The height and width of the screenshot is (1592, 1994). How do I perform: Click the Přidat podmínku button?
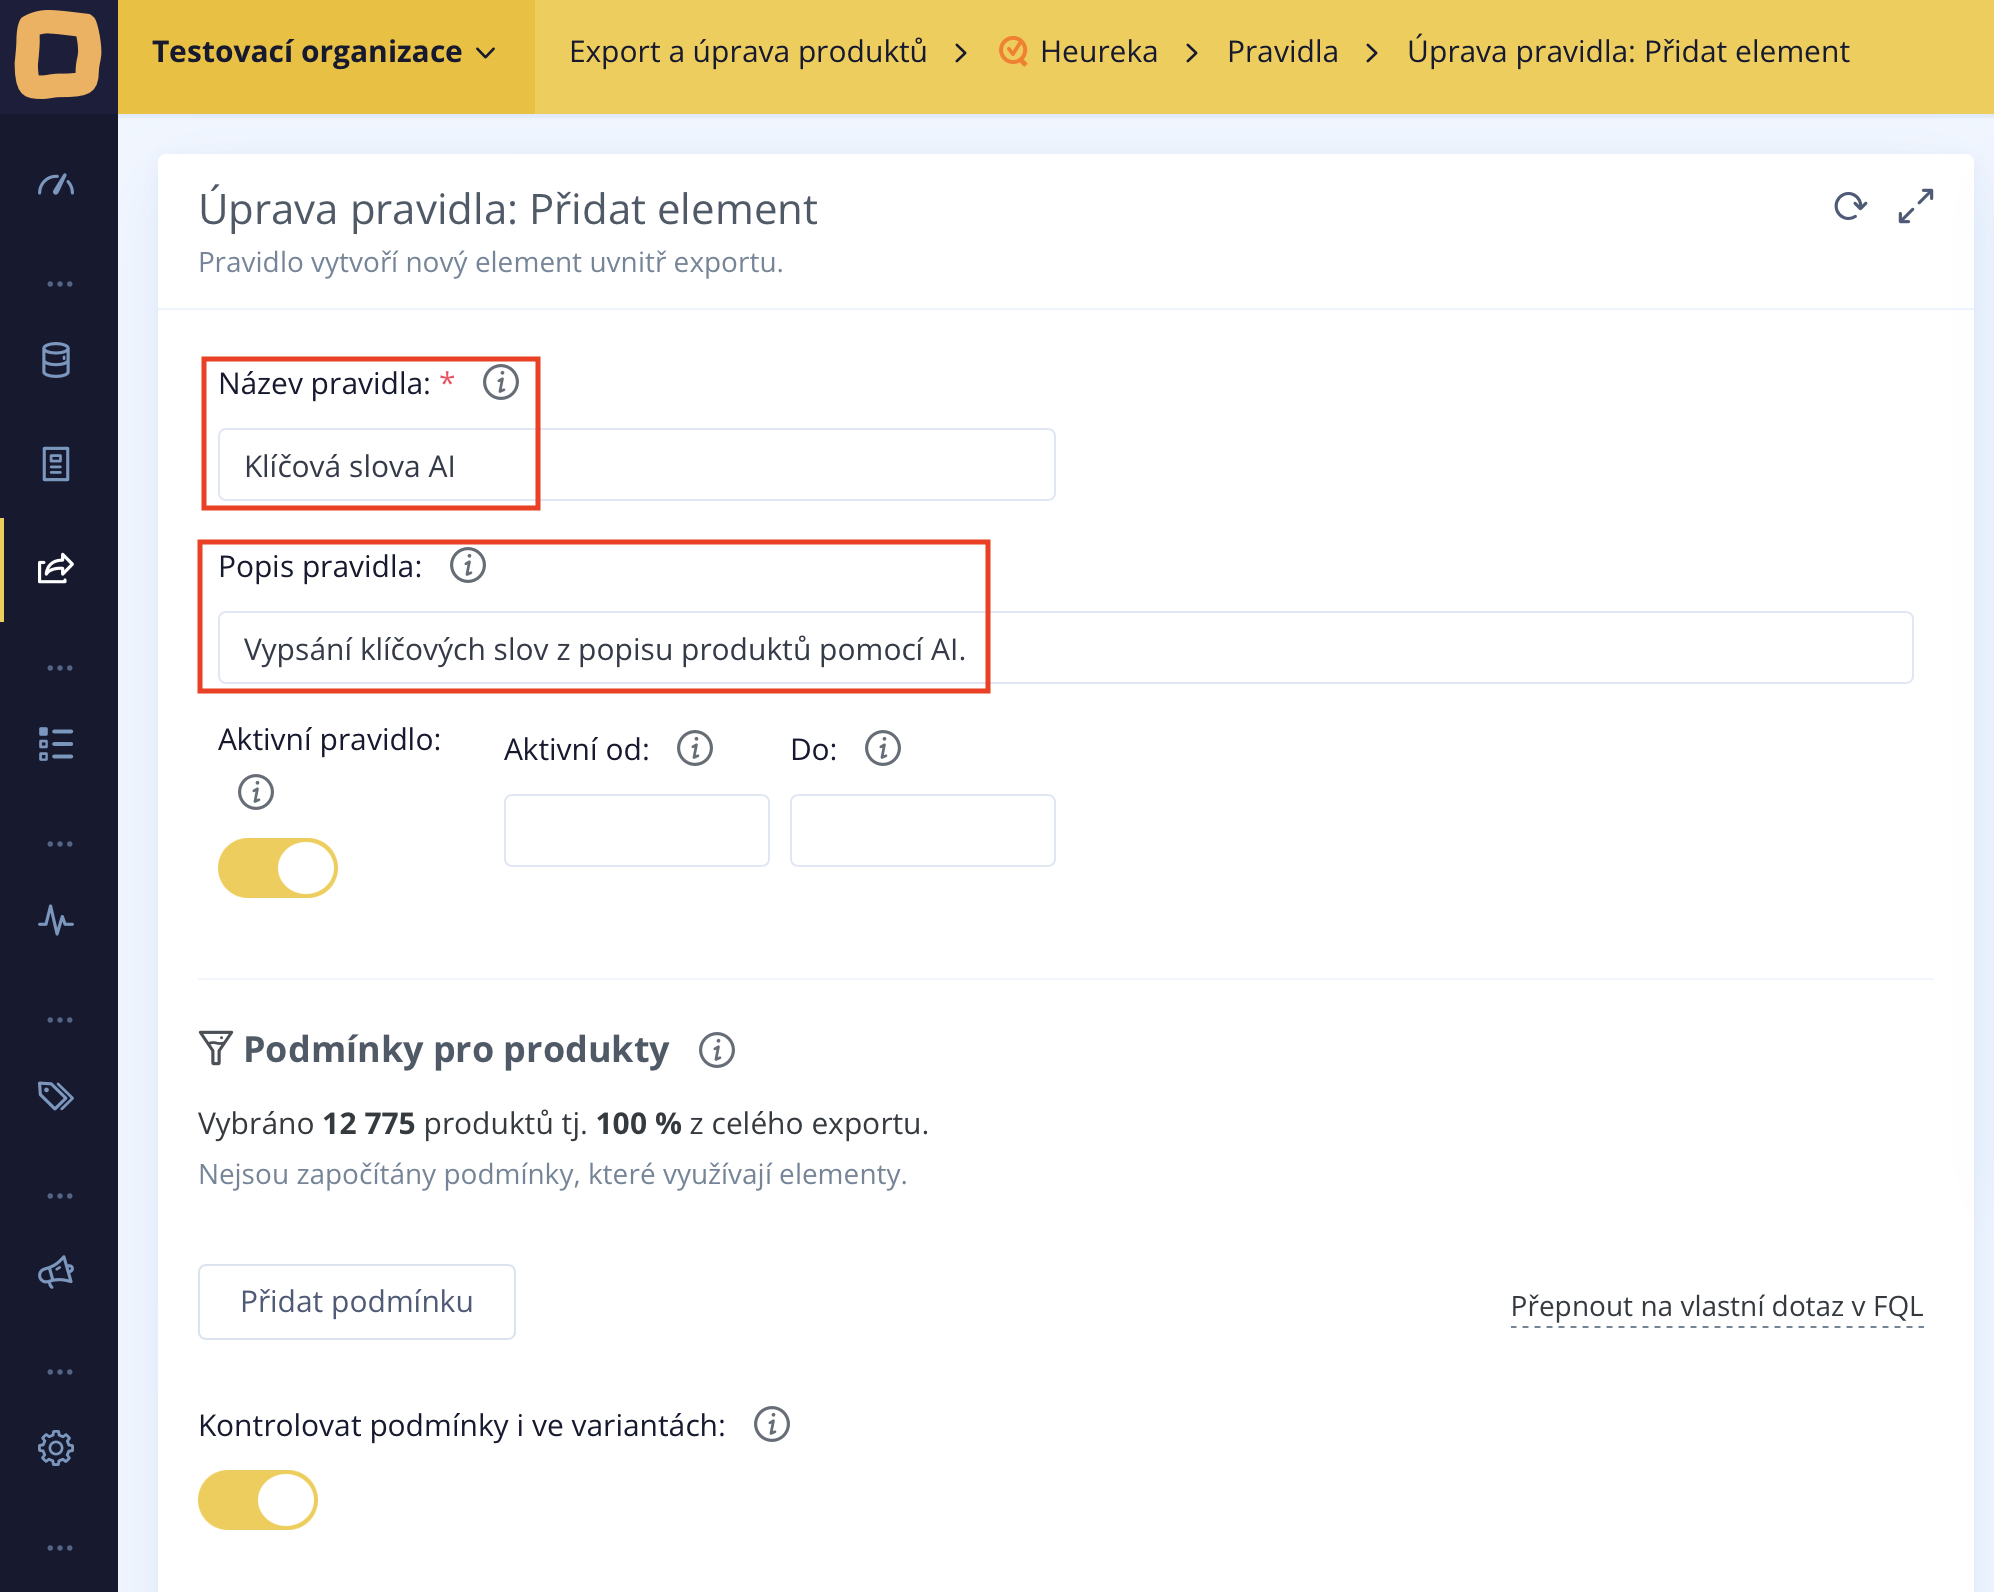[357, 1302]
